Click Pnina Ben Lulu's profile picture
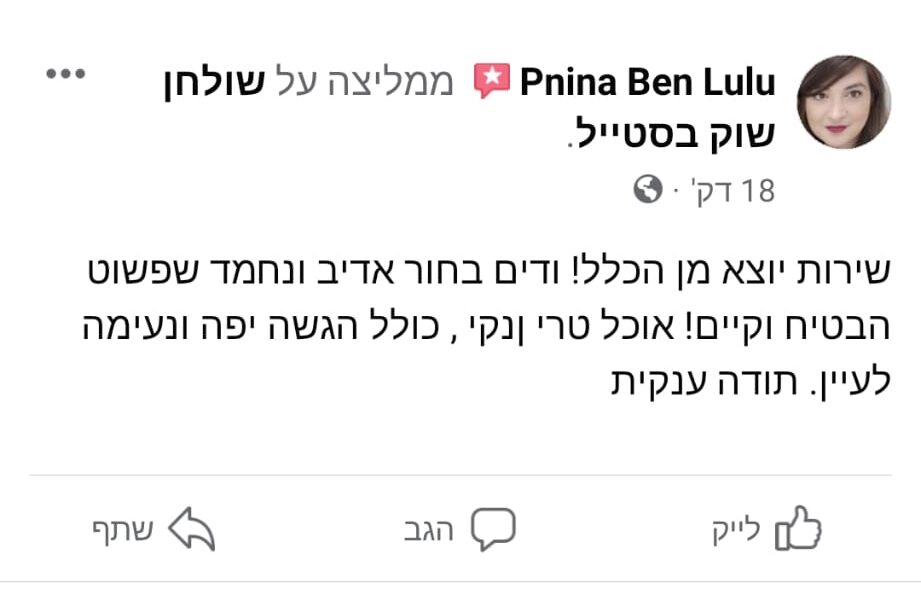921x593 pixels. pyautogui.click(x=843, y=102)
